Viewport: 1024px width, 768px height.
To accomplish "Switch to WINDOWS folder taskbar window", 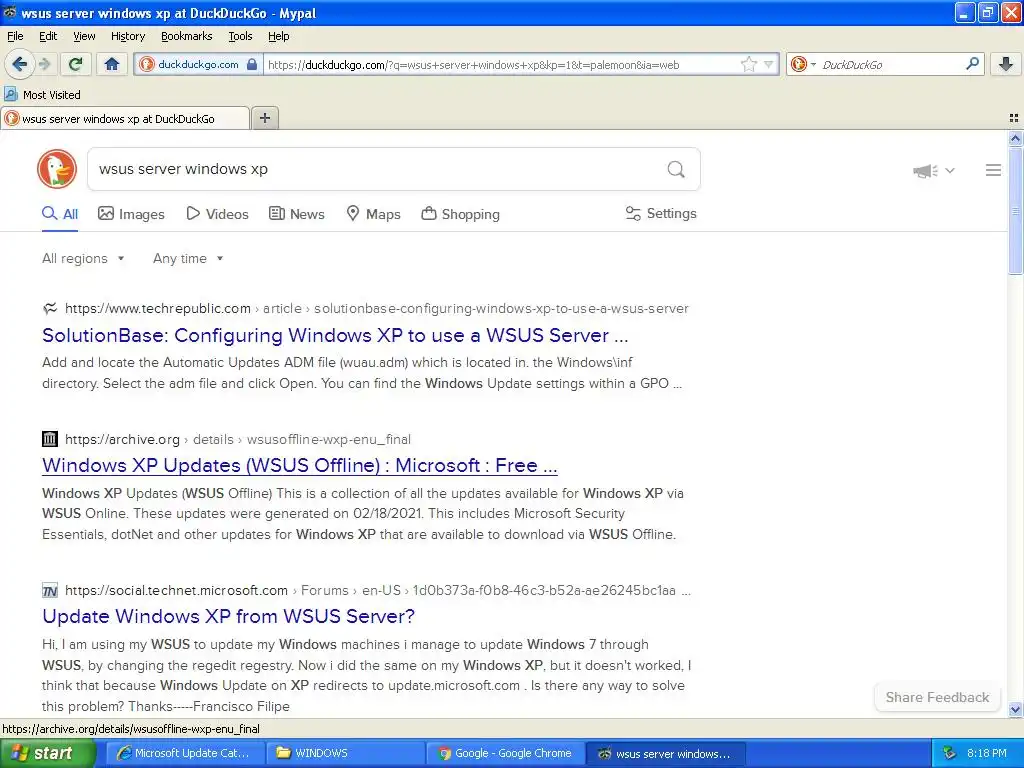I will [x=345, y=754].
